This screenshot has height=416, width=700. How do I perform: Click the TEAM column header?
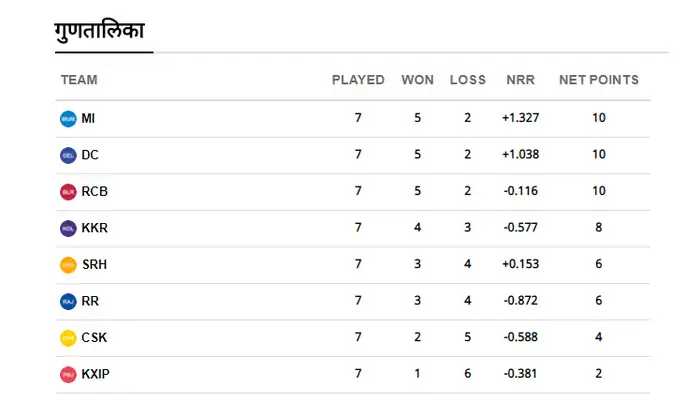[79, 80]
